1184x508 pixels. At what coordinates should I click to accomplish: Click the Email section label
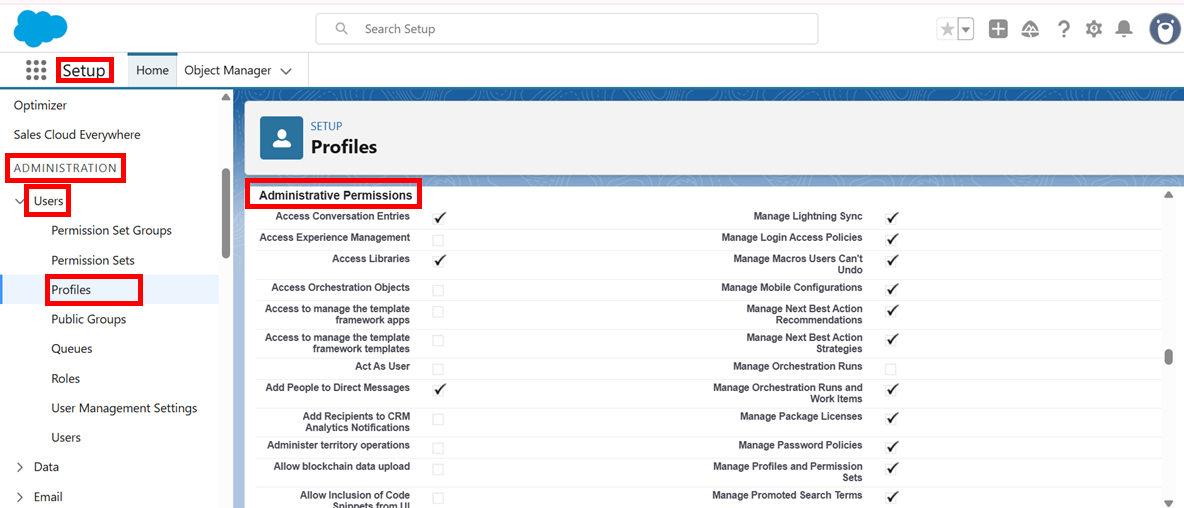tap(48, 497)
